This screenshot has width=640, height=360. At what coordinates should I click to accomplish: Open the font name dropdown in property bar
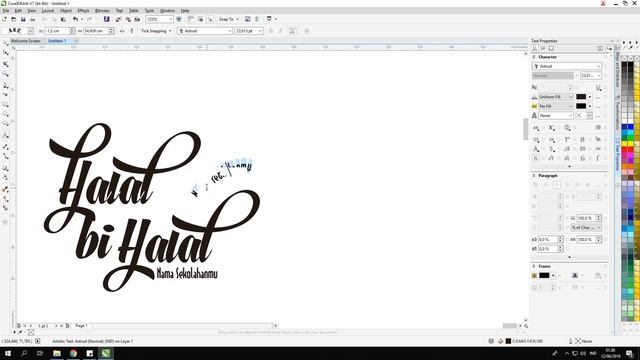coord(230,31)
